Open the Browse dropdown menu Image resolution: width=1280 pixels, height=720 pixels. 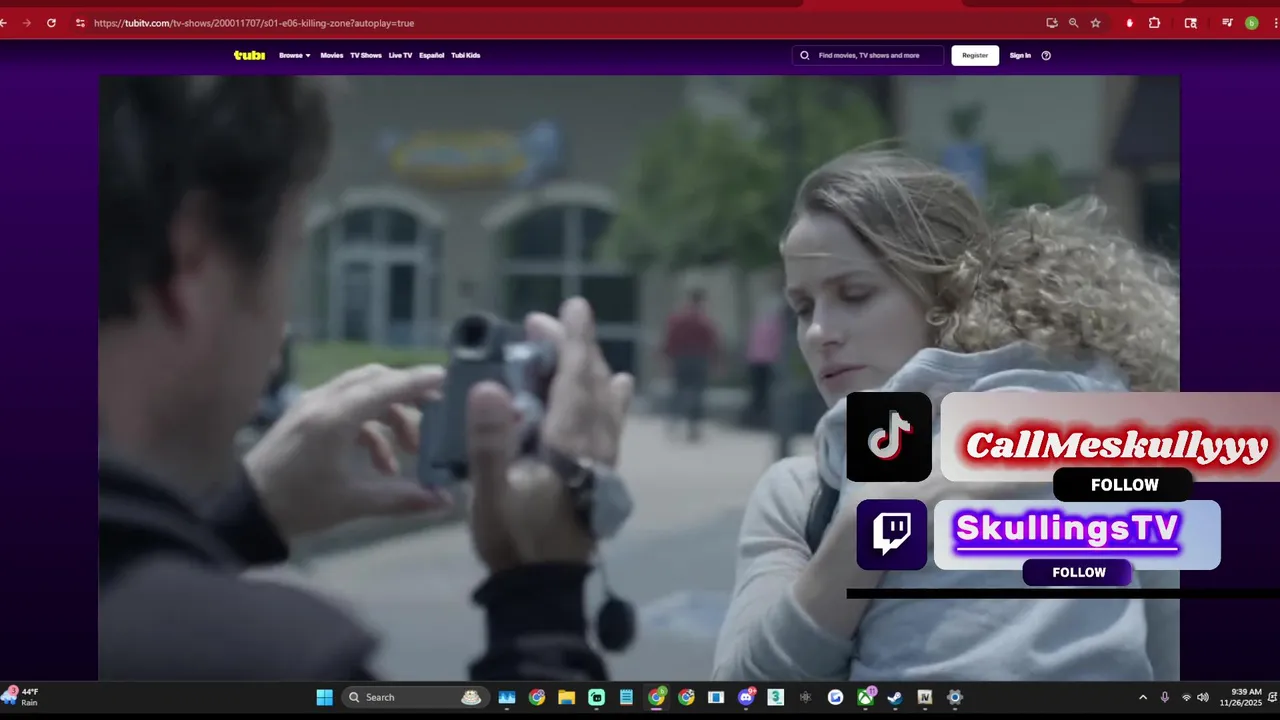point(295,55)
